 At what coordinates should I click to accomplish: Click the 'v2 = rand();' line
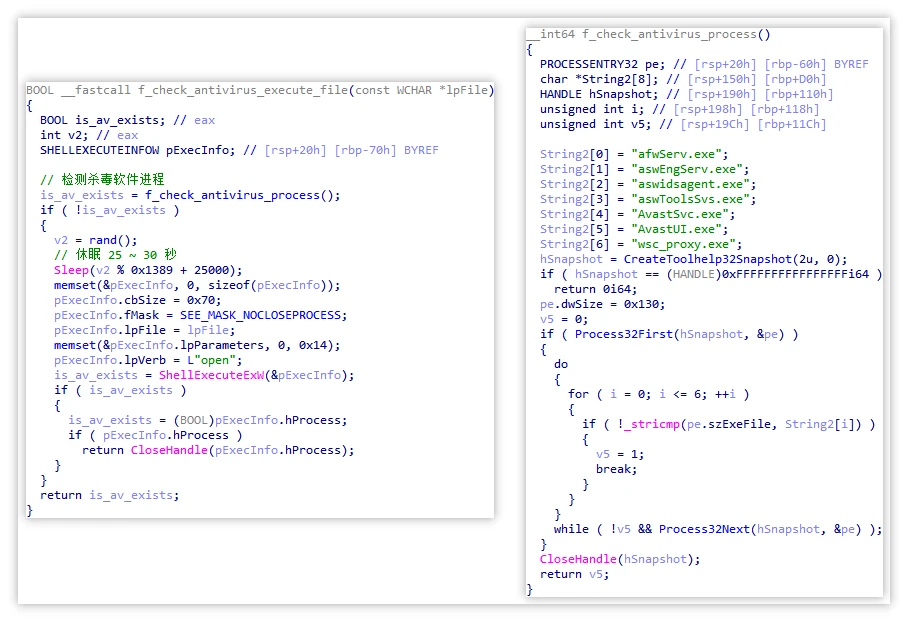pos(96,240)
